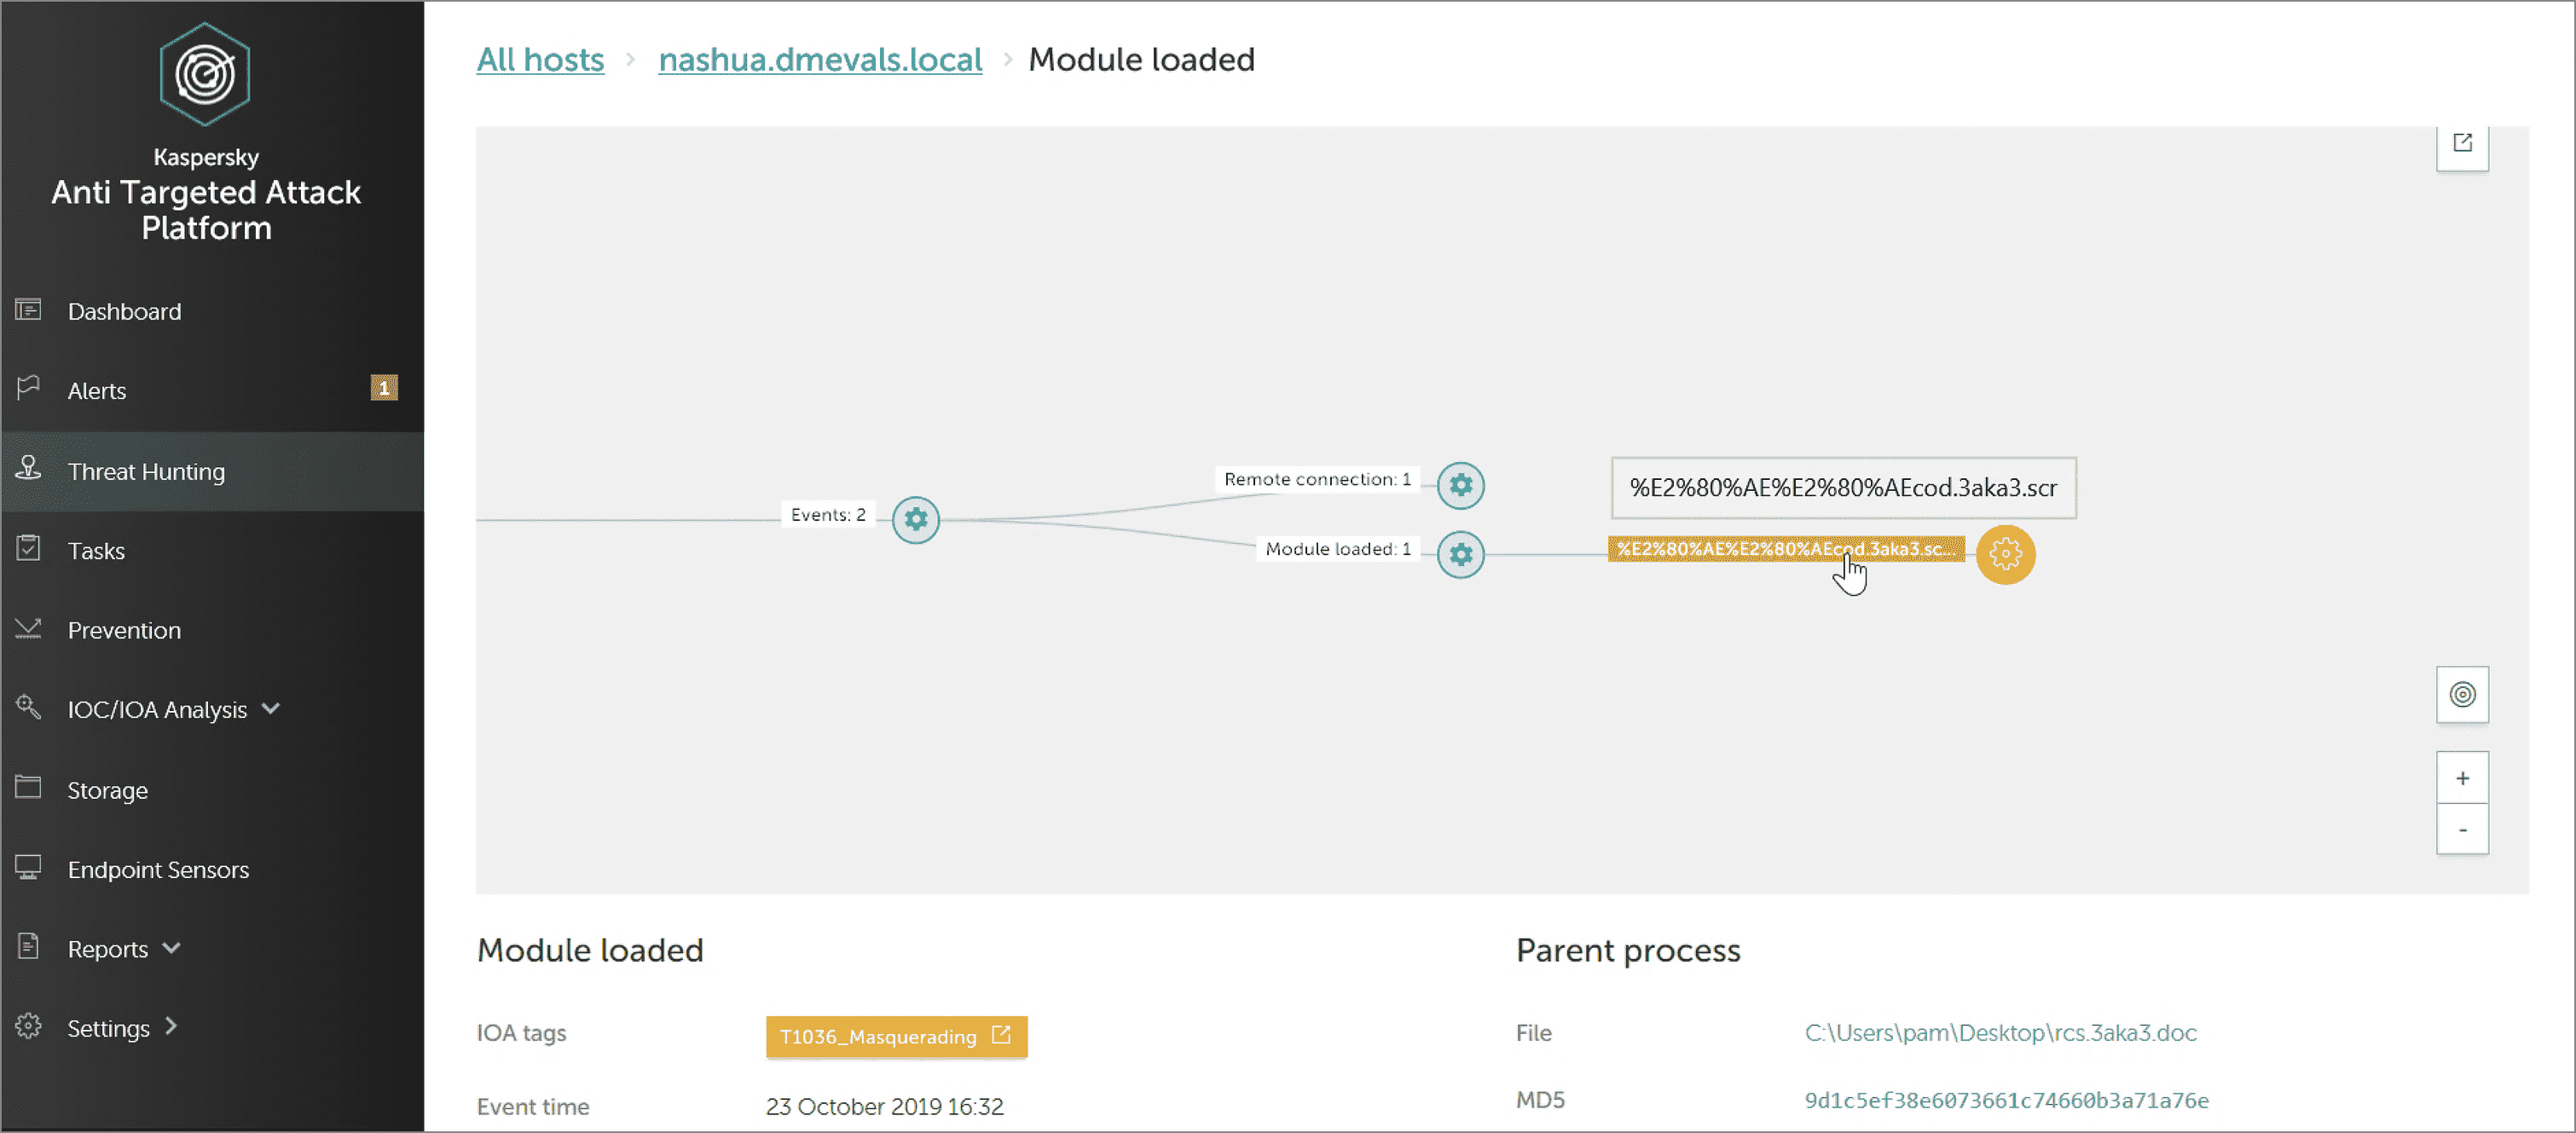Expand the Settings submenu arrow
2576x1133 pixels.
pyautogui.click(x=172, y=1027)
